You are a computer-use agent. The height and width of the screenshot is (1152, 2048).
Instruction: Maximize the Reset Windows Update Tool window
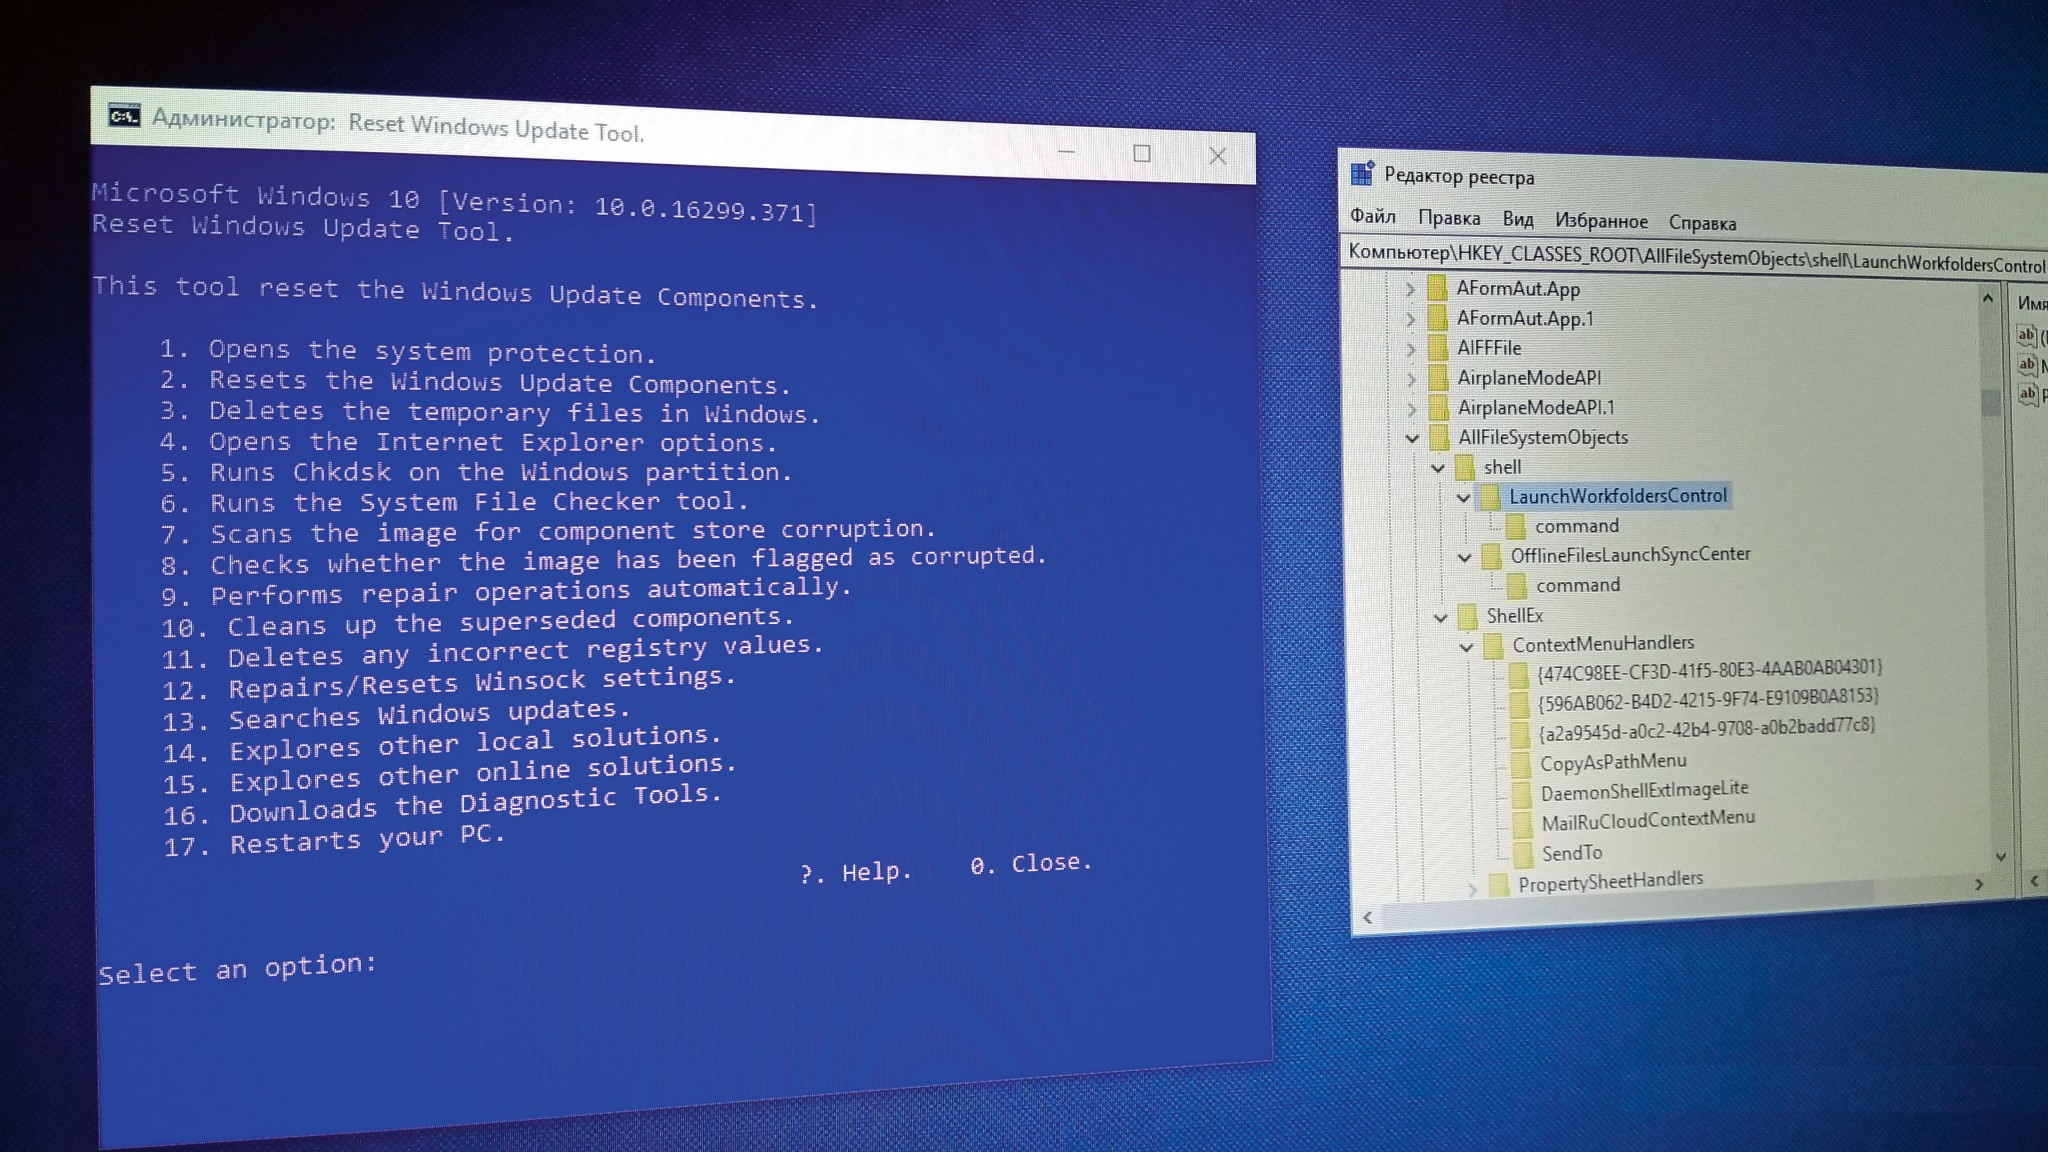1141,153
